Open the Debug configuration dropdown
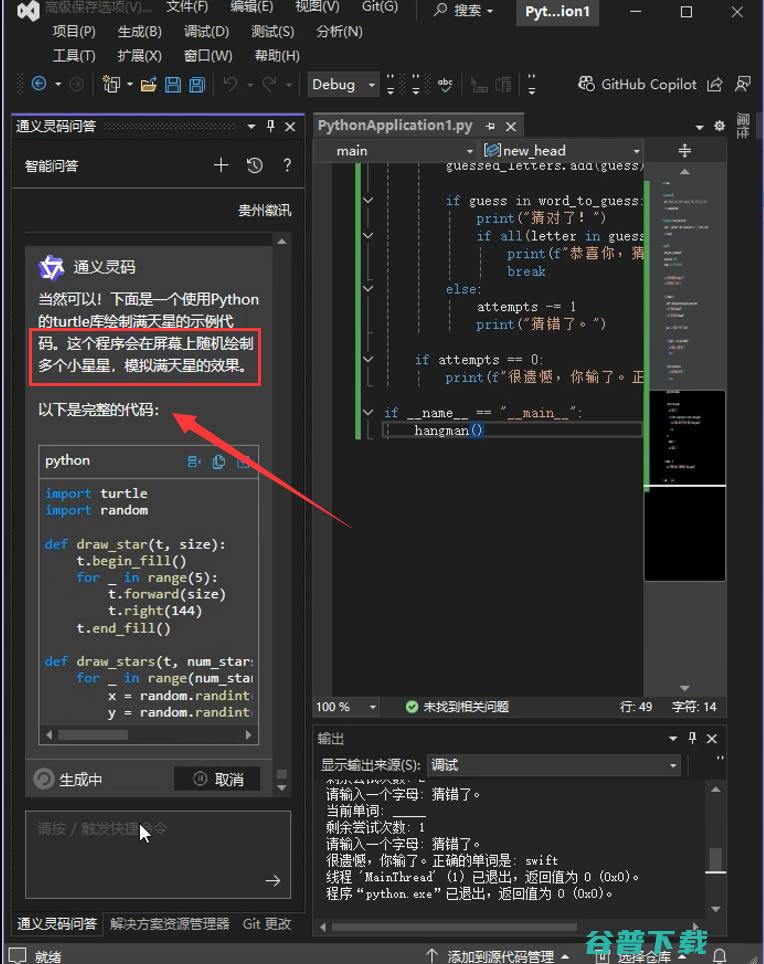764x964 pixels. tap(342, 84)
